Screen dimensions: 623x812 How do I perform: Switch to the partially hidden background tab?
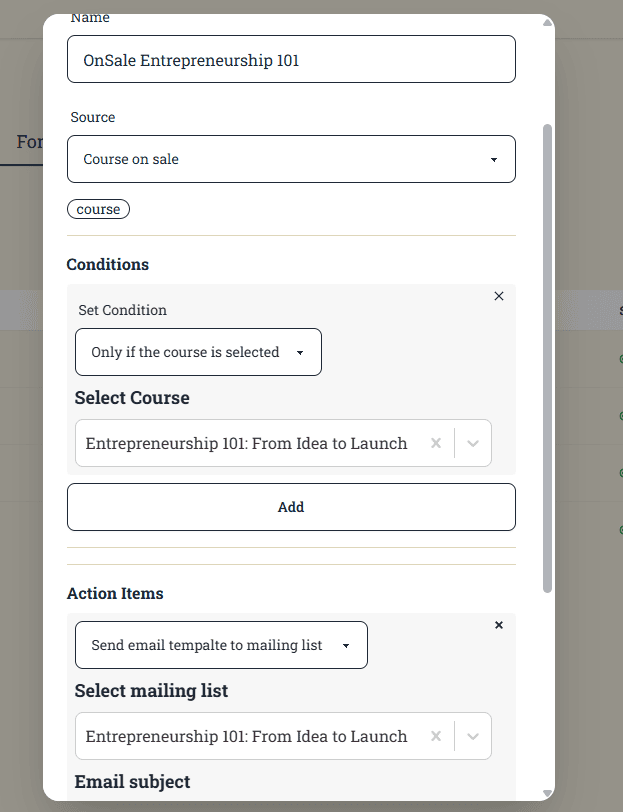tap(29, 142)
